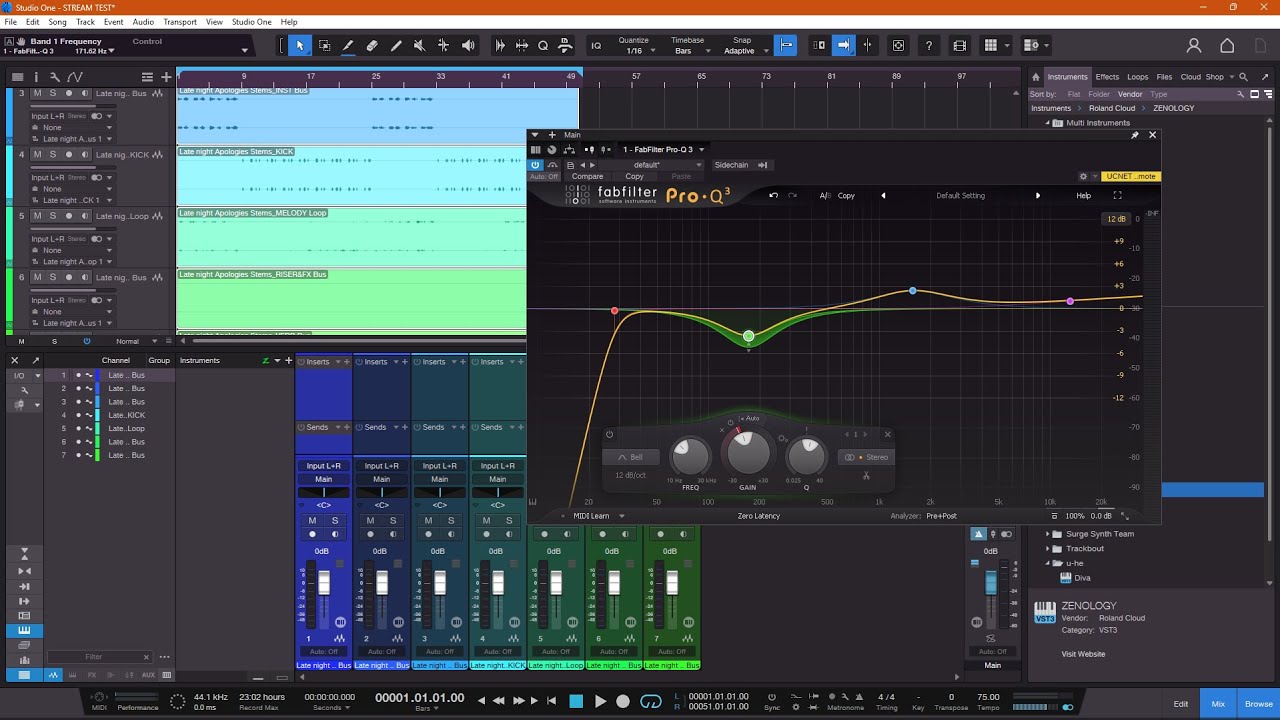Toggle FabFilter plugin power bypass

(535, 165)
